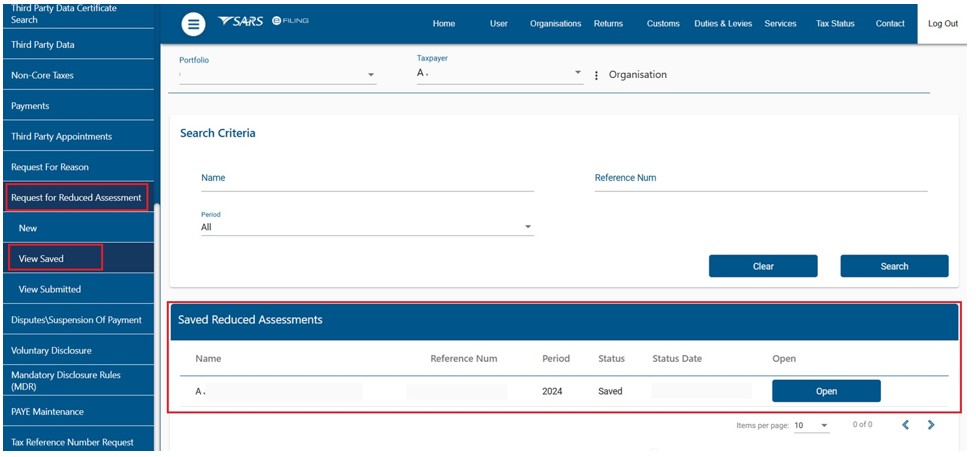Expand the Portfolio dropdown
The image size is (976, 457).
[x=278, y=75]
